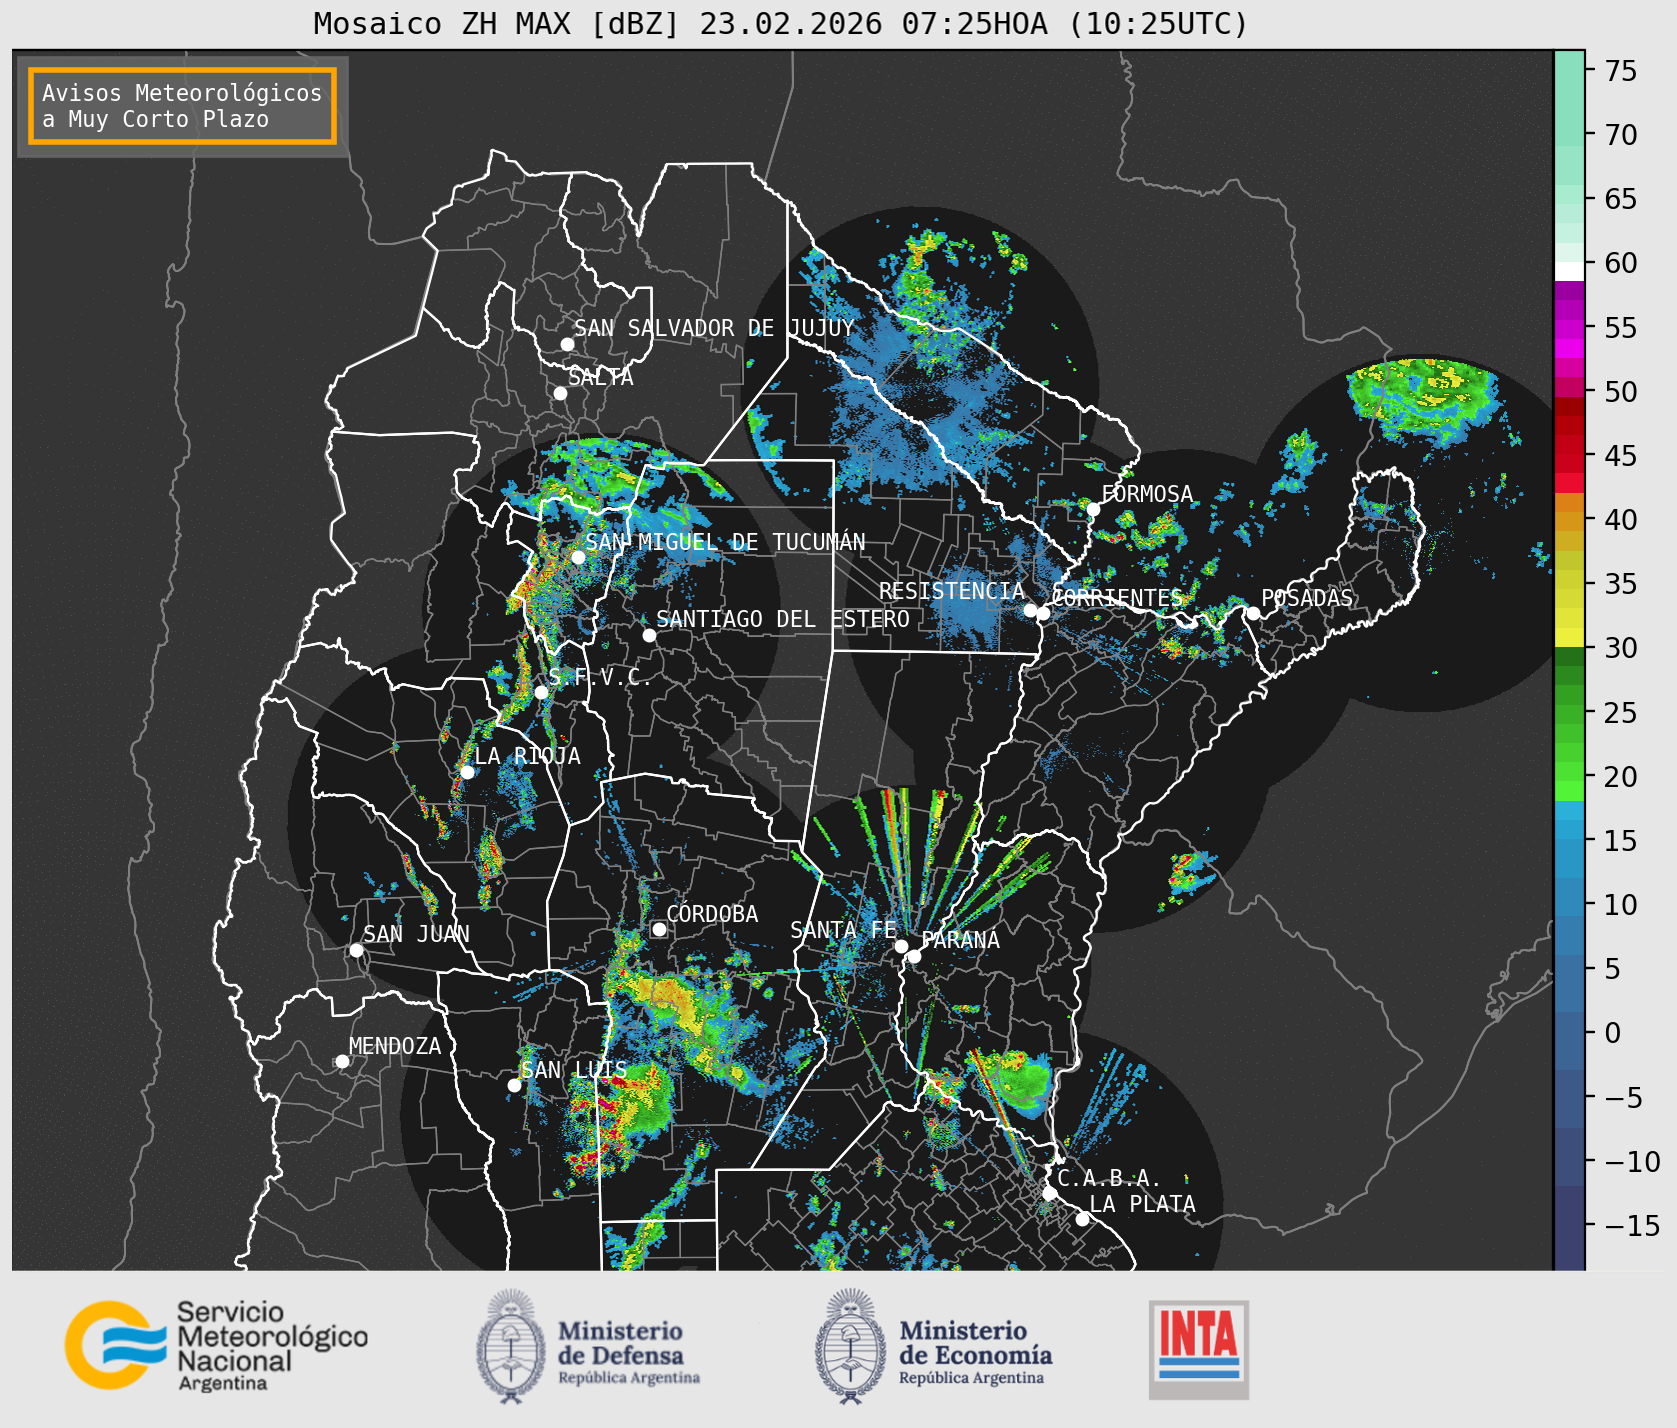The width and height of the screenshot is (1677, 1428).
Task: Click the Formosa city marker dot
Action: (1093, 510)
